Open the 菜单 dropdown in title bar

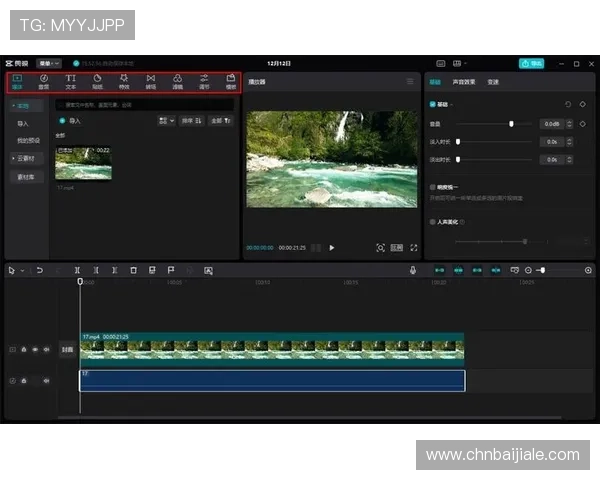tap(49, 63)
